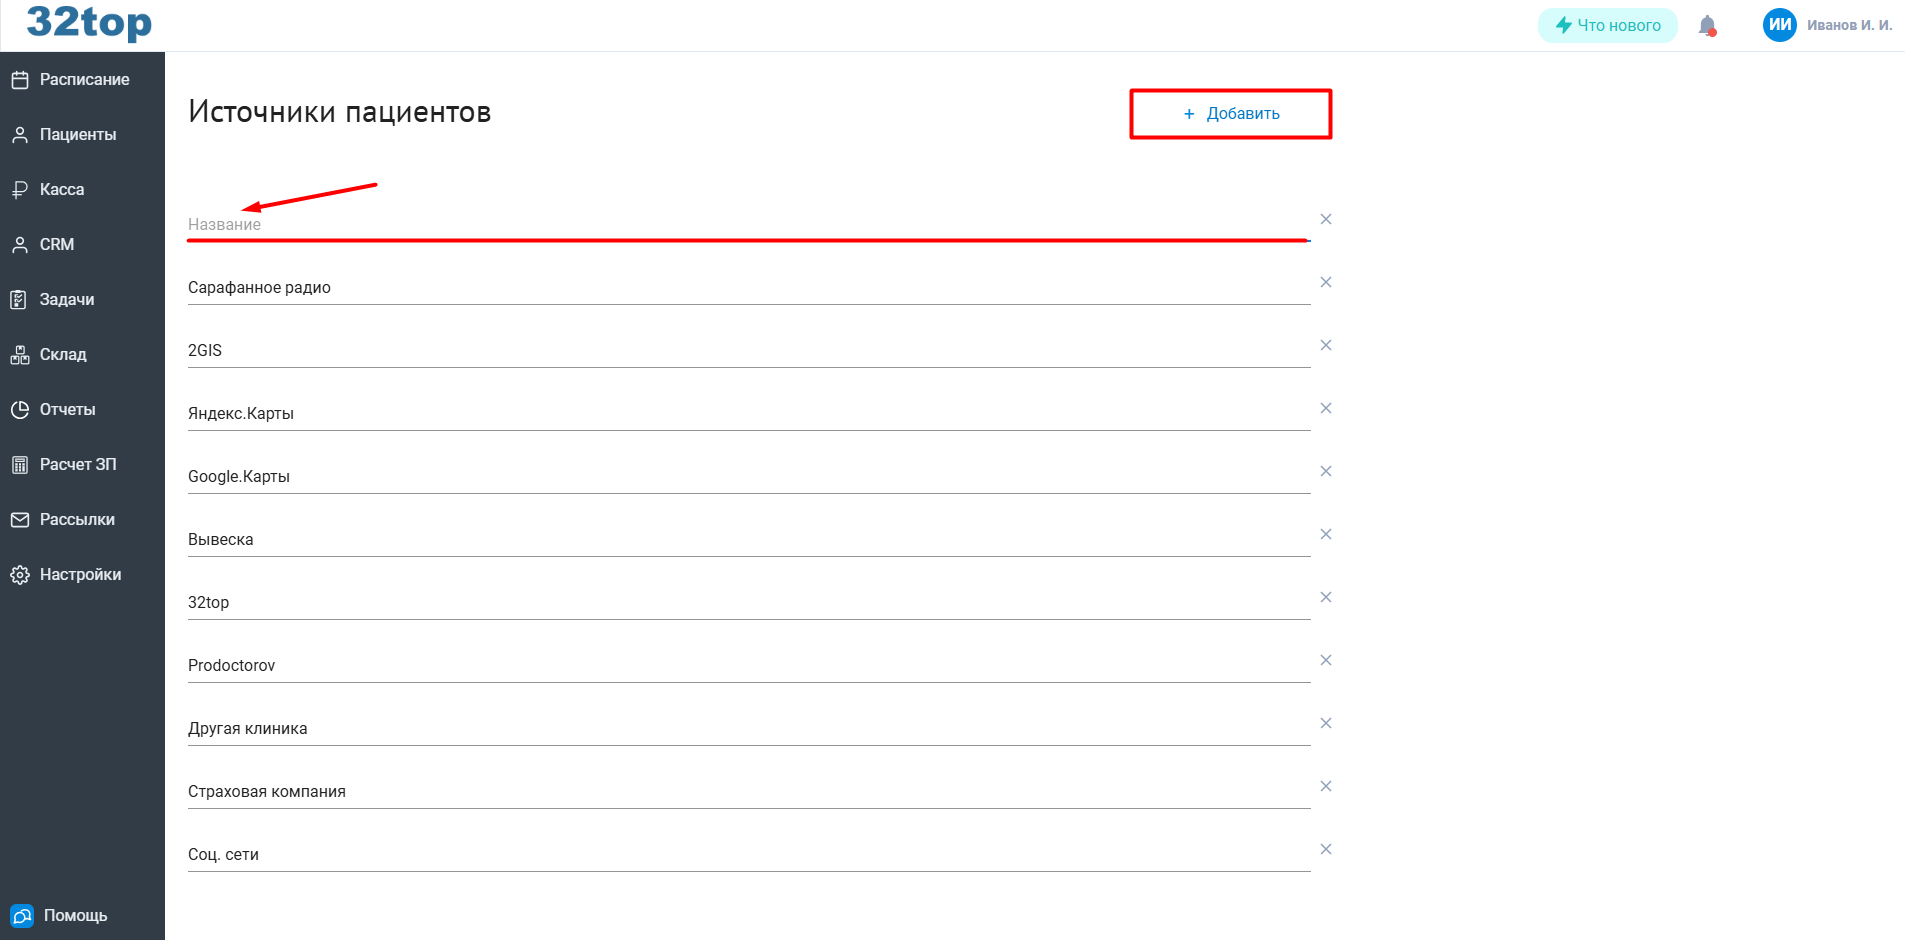
Task: Open the Что нового panel
Action: (1607, 25)
